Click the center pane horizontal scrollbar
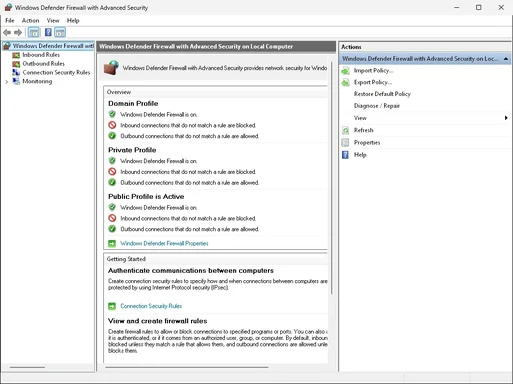Viewport: 513px width, 384px height. pos(187,367)
